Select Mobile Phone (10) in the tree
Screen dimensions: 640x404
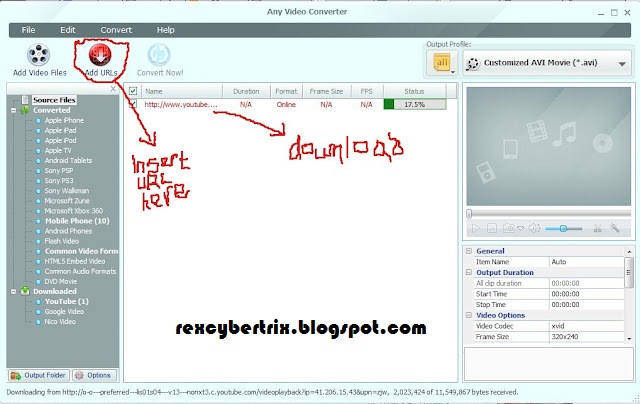(77, 221)
